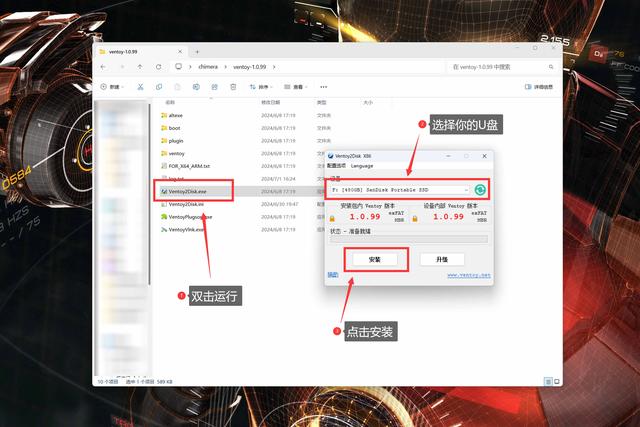Viewport: 640px width, 427px height.
Task: Click the Cut icon in Explorer toolbar
Action: coord(140,87)
